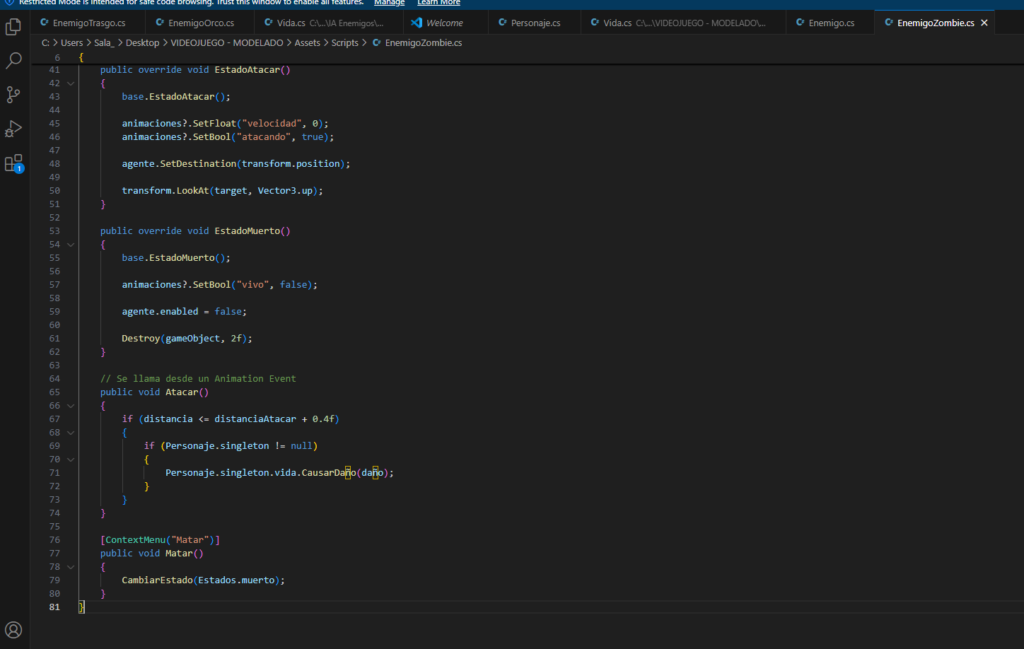Click the "velocidad" string on line 45
The image size is (1024, 649).
[271, 123]
